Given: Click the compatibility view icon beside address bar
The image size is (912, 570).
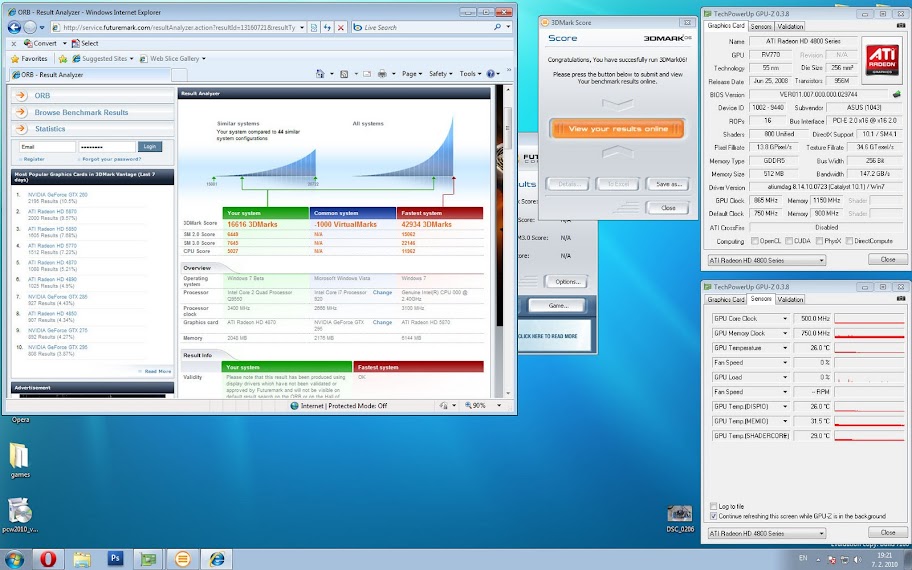Looking at the screenshot, I should pyautogui.click(x=314, y=27).
